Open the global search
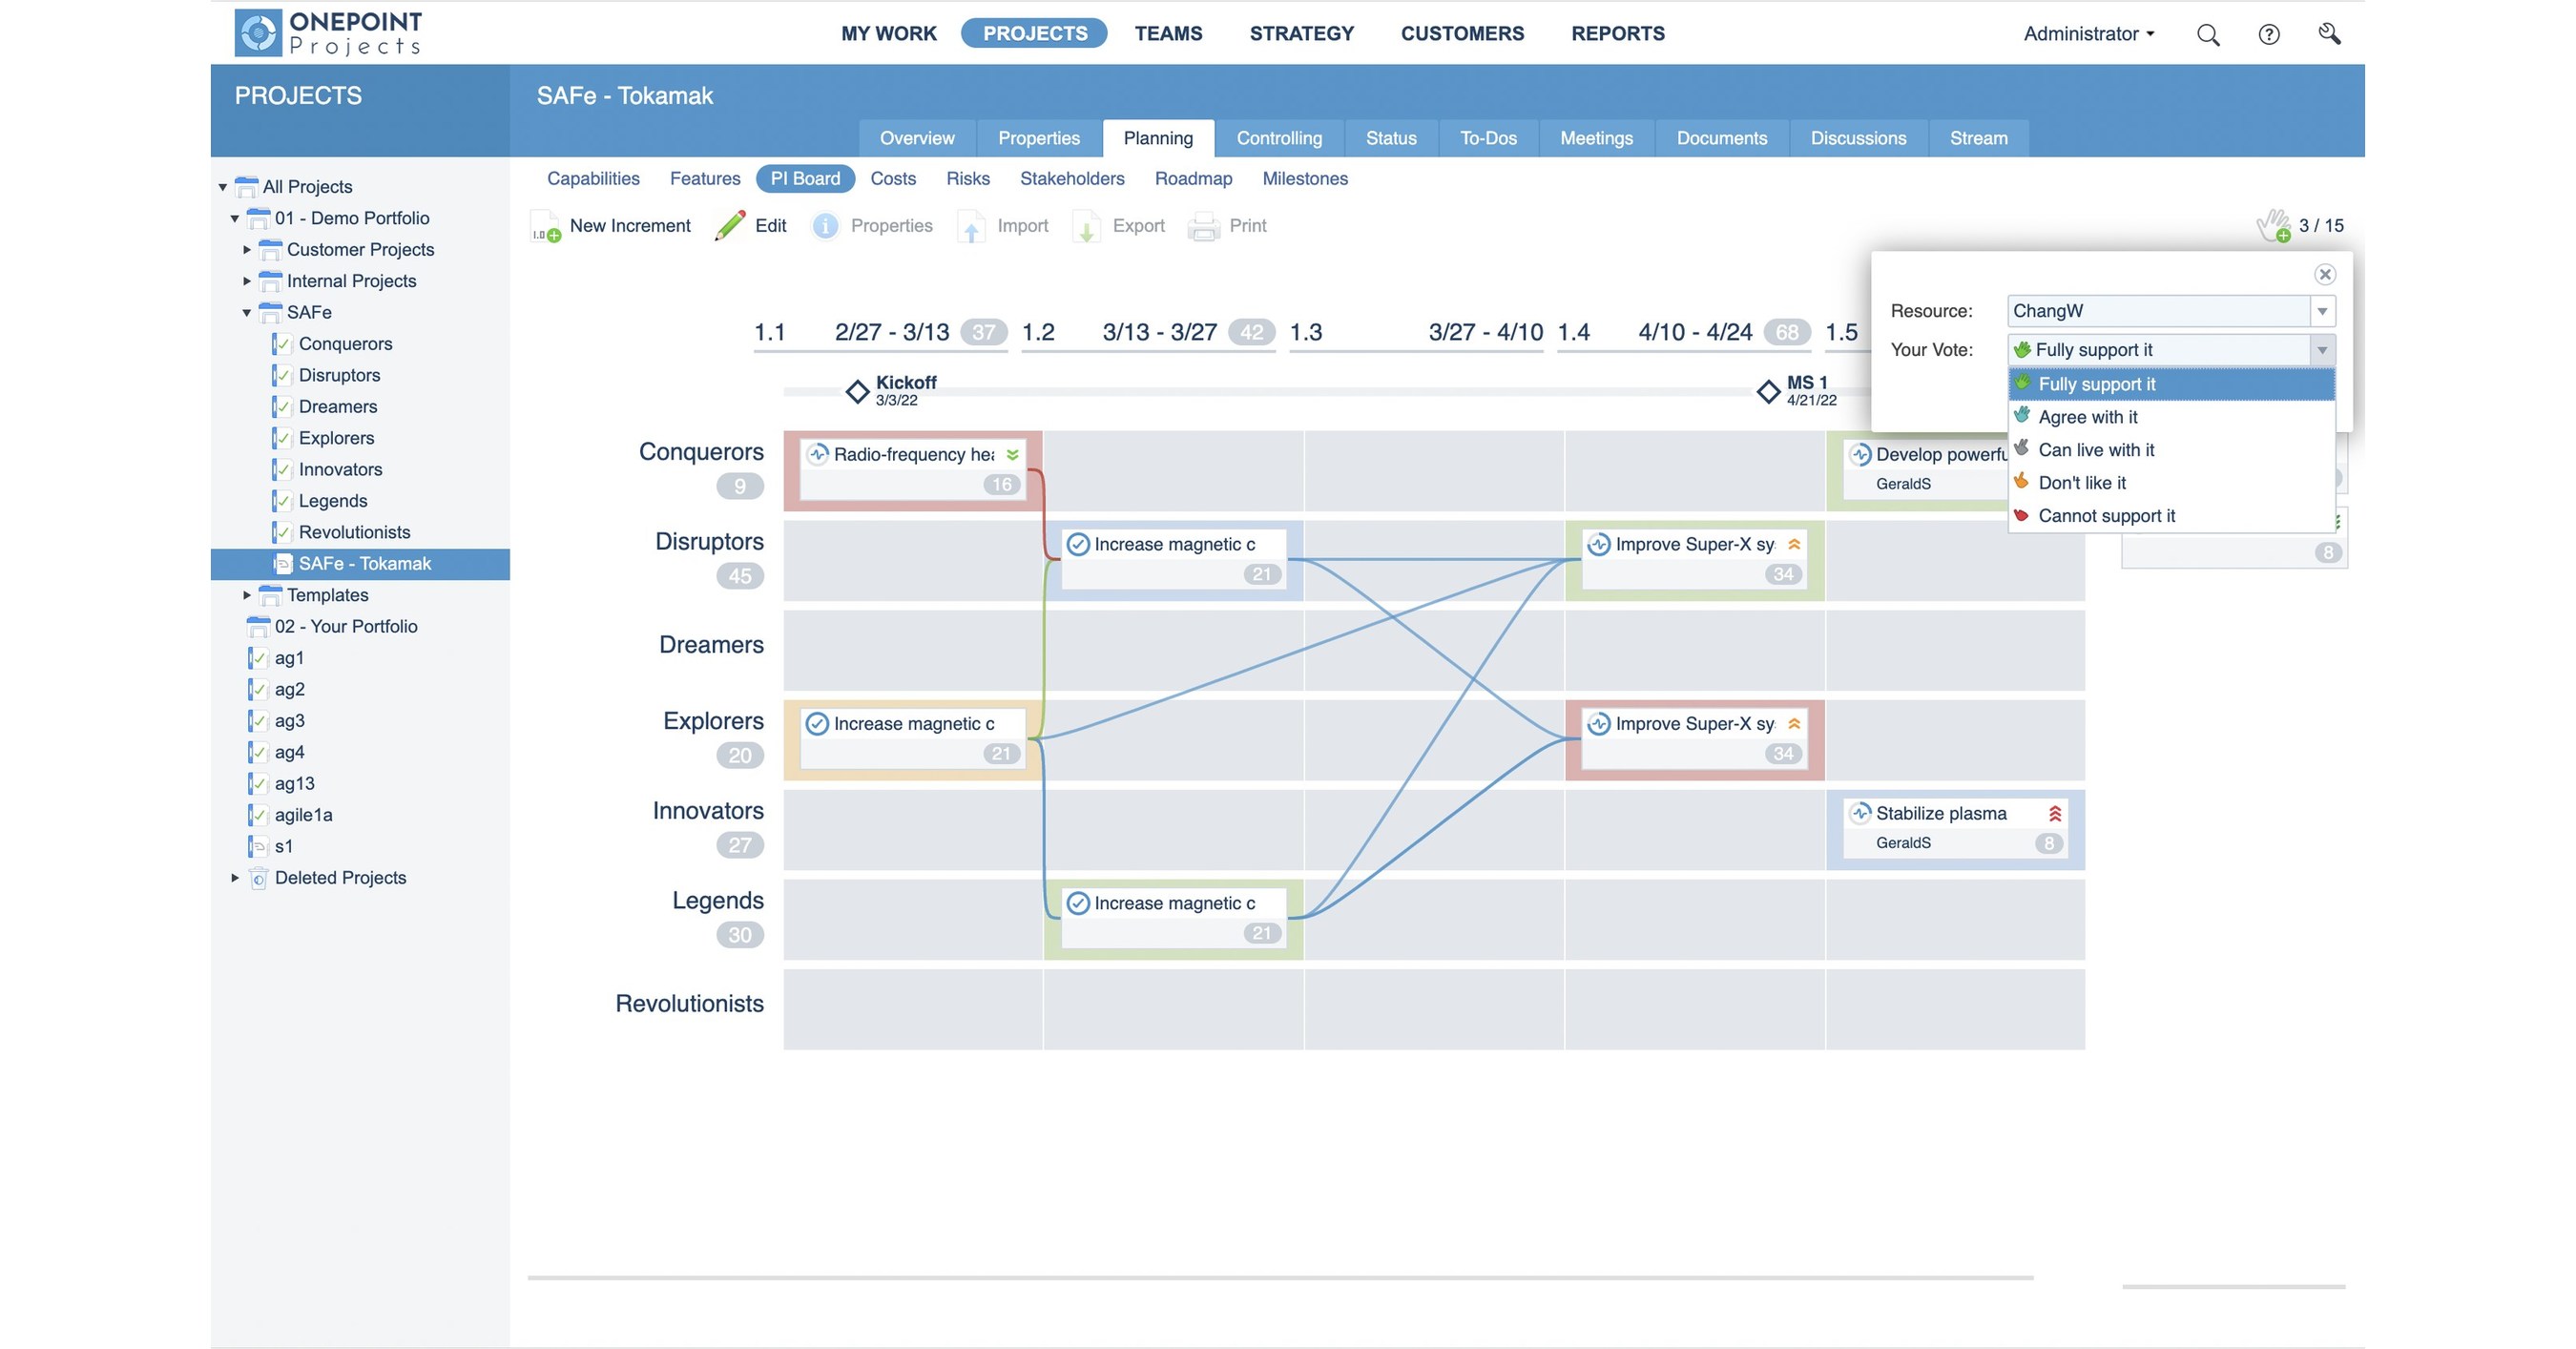 click(2209, 33)
